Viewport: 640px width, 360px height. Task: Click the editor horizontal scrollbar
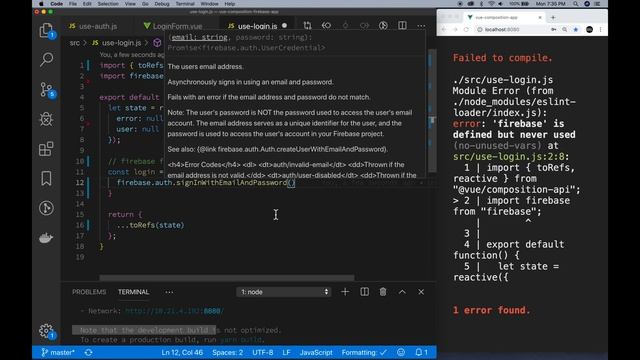point(227,278)
